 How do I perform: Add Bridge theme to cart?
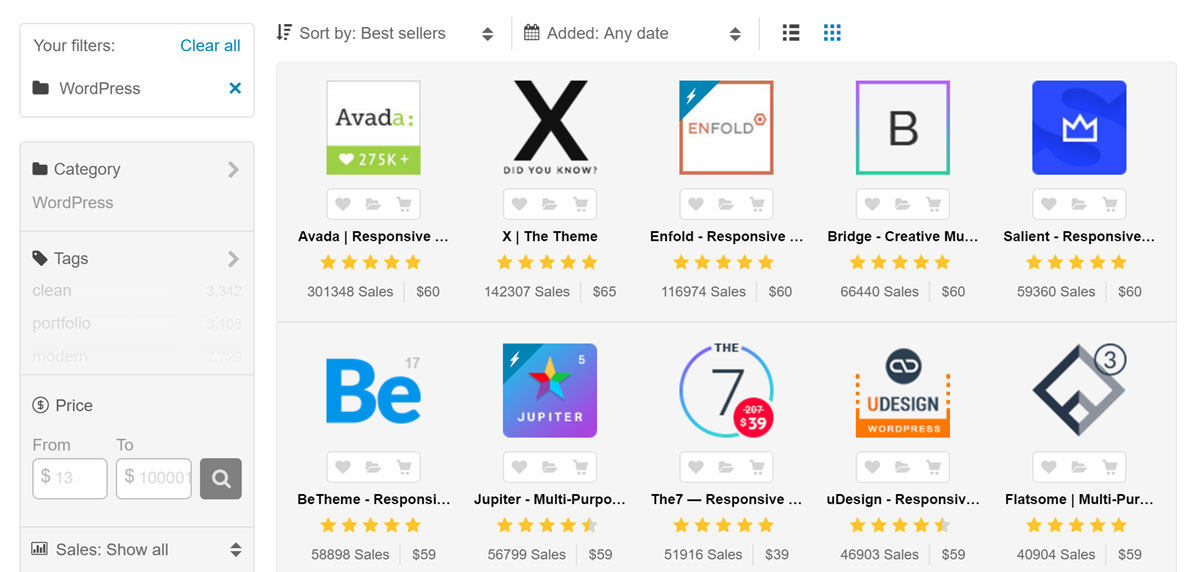click(933, 204)
